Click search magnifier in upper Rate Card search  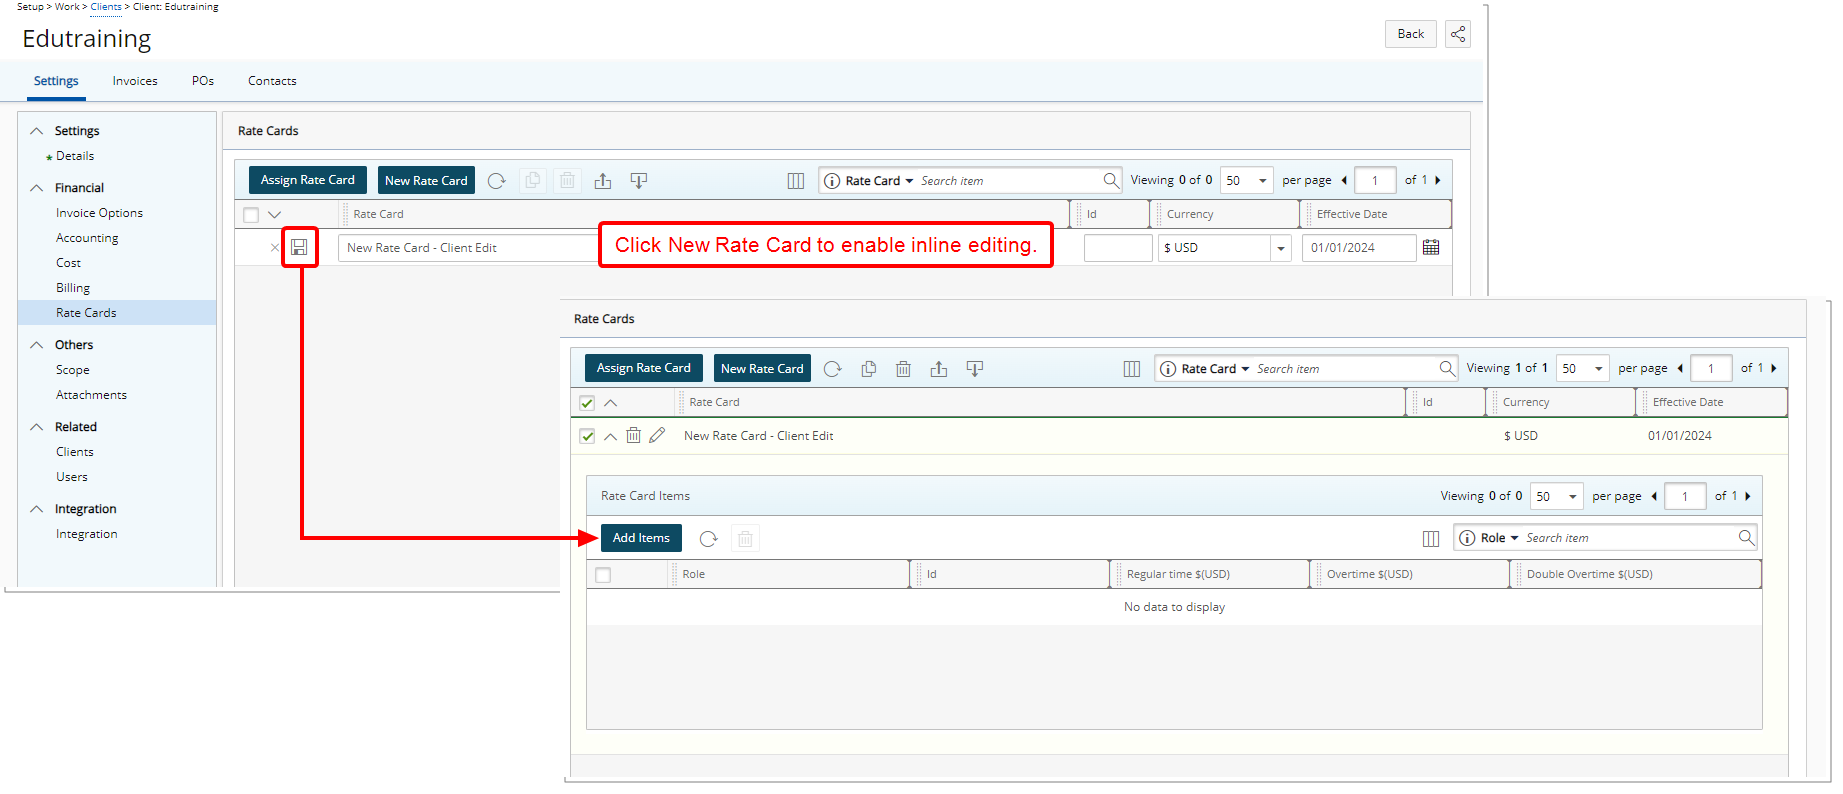pos(1111,181)
